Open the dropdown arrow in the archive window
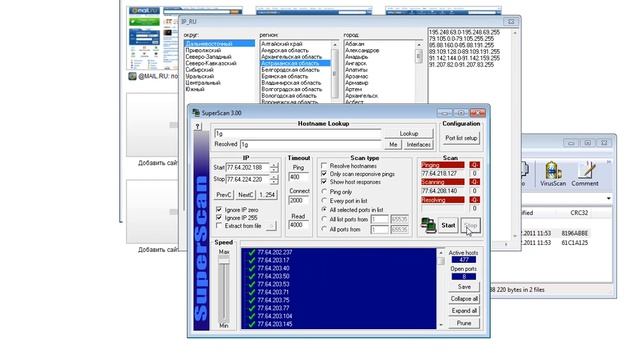 [609, 198]
